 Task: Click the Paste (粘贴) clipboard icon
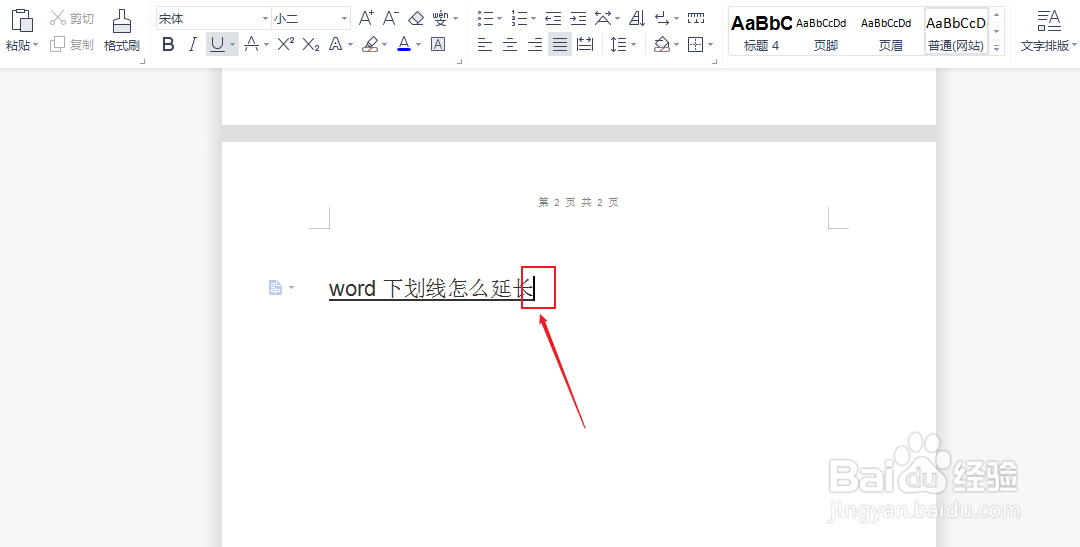click(x=22, y=20)
